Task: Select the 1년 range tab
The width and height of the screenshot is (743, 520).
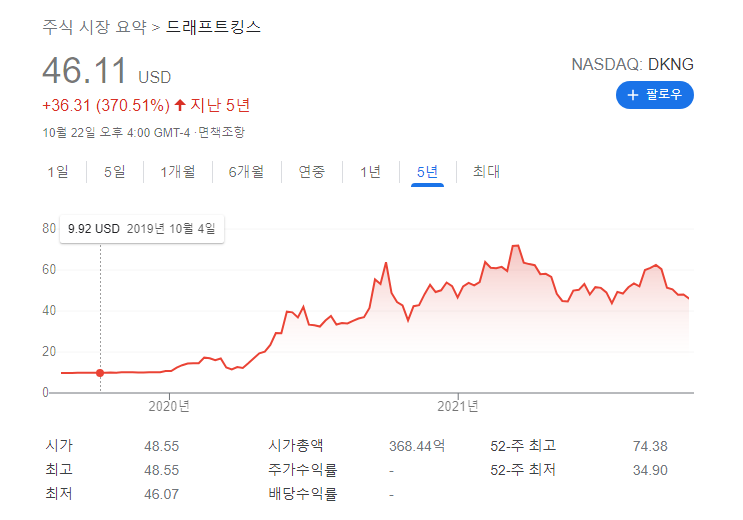Action: [371, 172]
